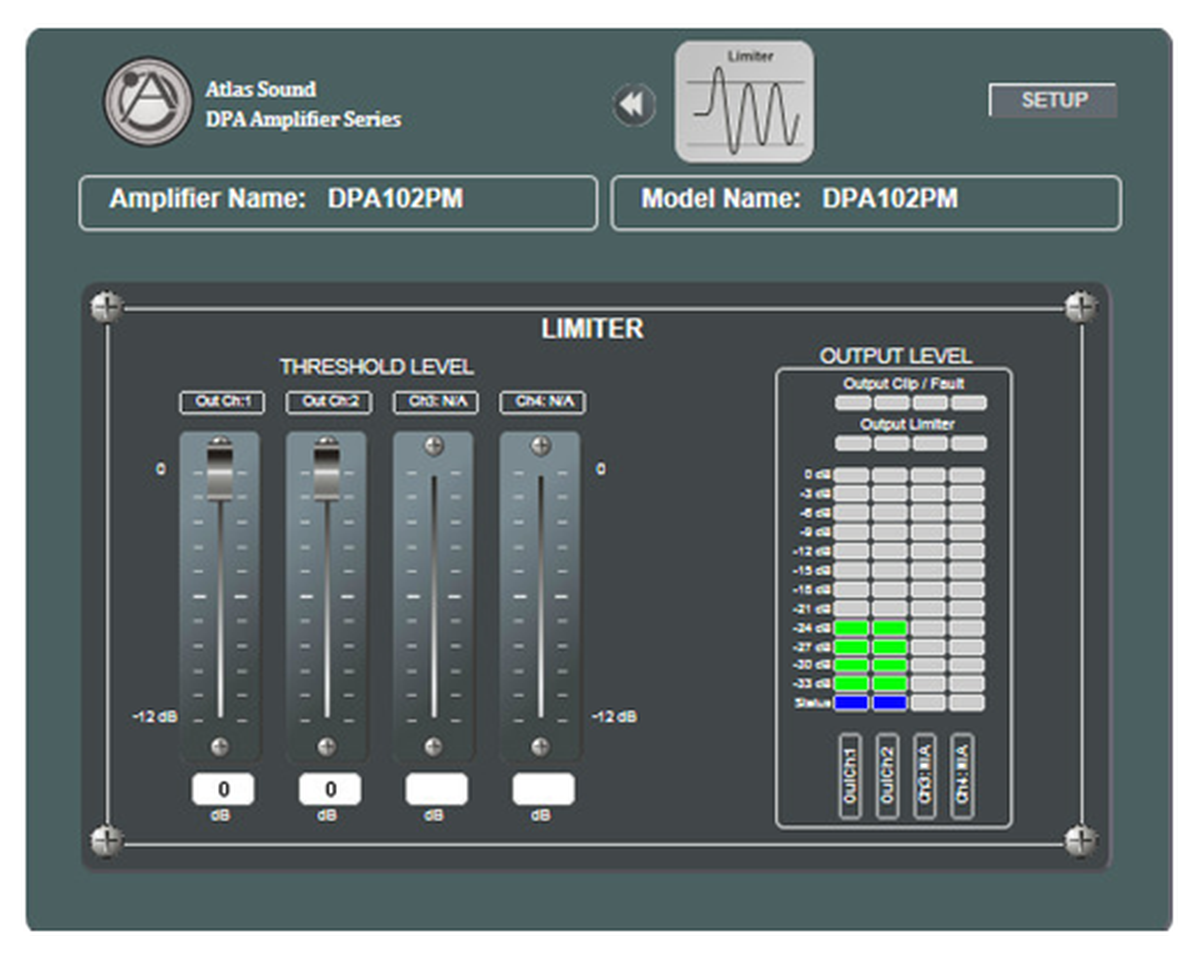Open the Limiter waveform icon
Screen dimensions: 1200x965
(744, 102)
